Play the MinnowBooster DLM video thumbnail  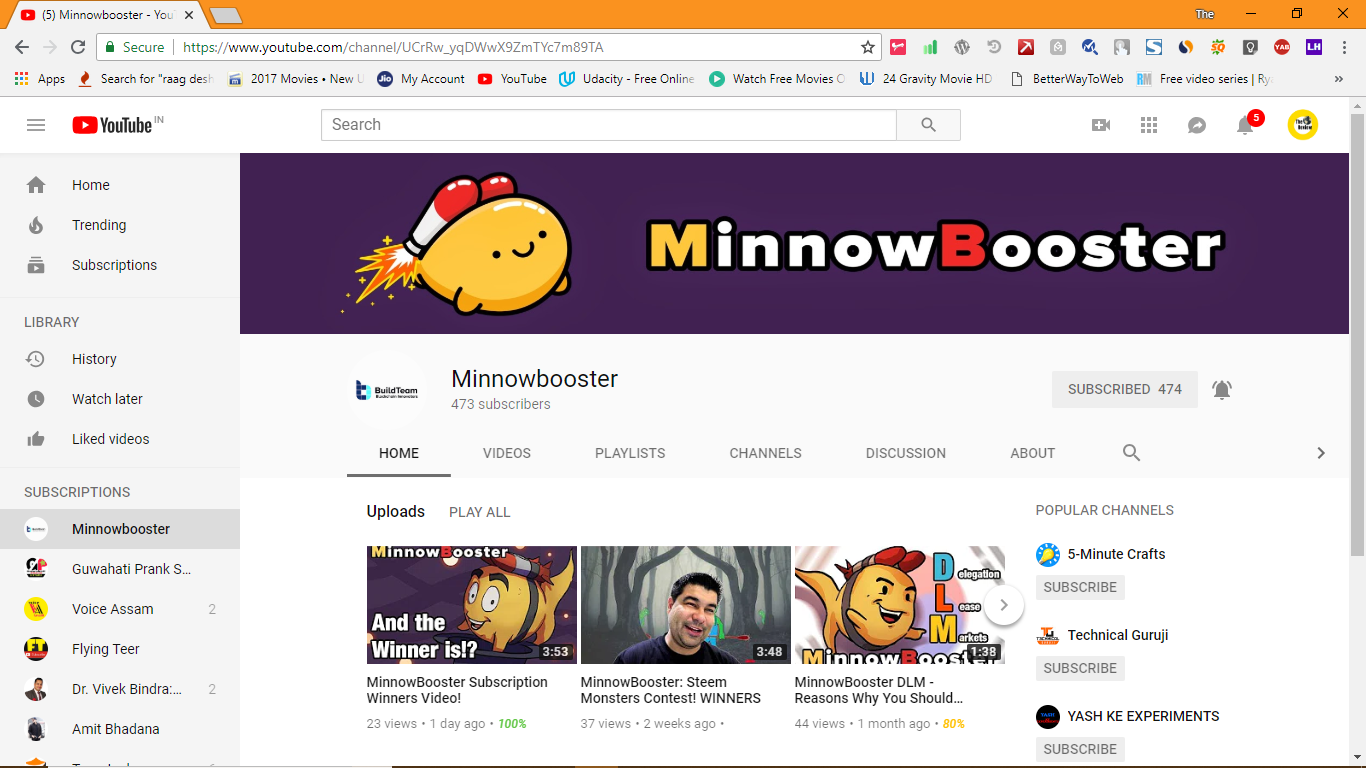(900, 605)
